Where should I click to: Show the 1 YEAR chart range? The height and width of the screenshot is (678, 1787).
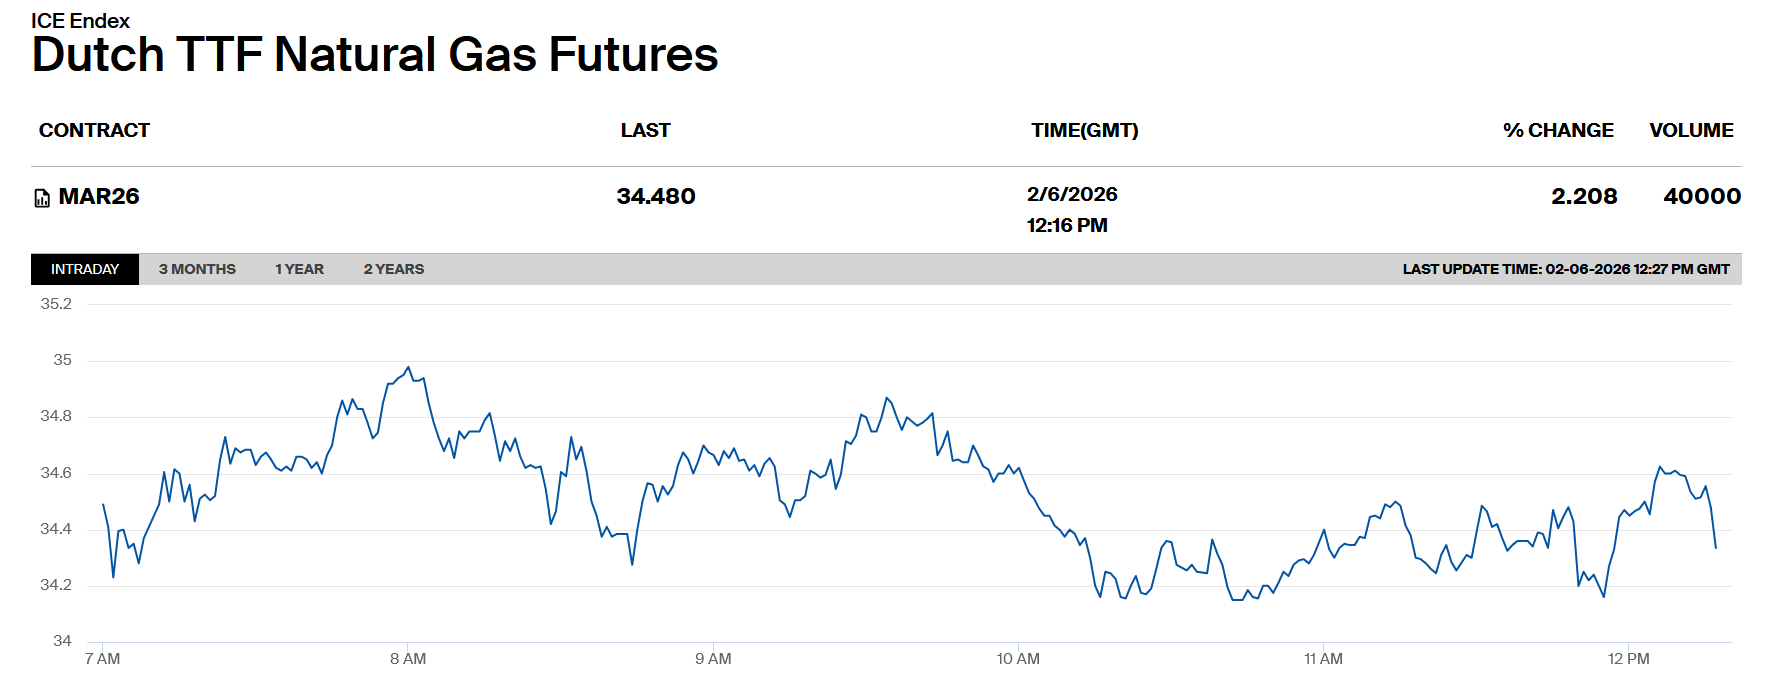(x=299, y=269)
